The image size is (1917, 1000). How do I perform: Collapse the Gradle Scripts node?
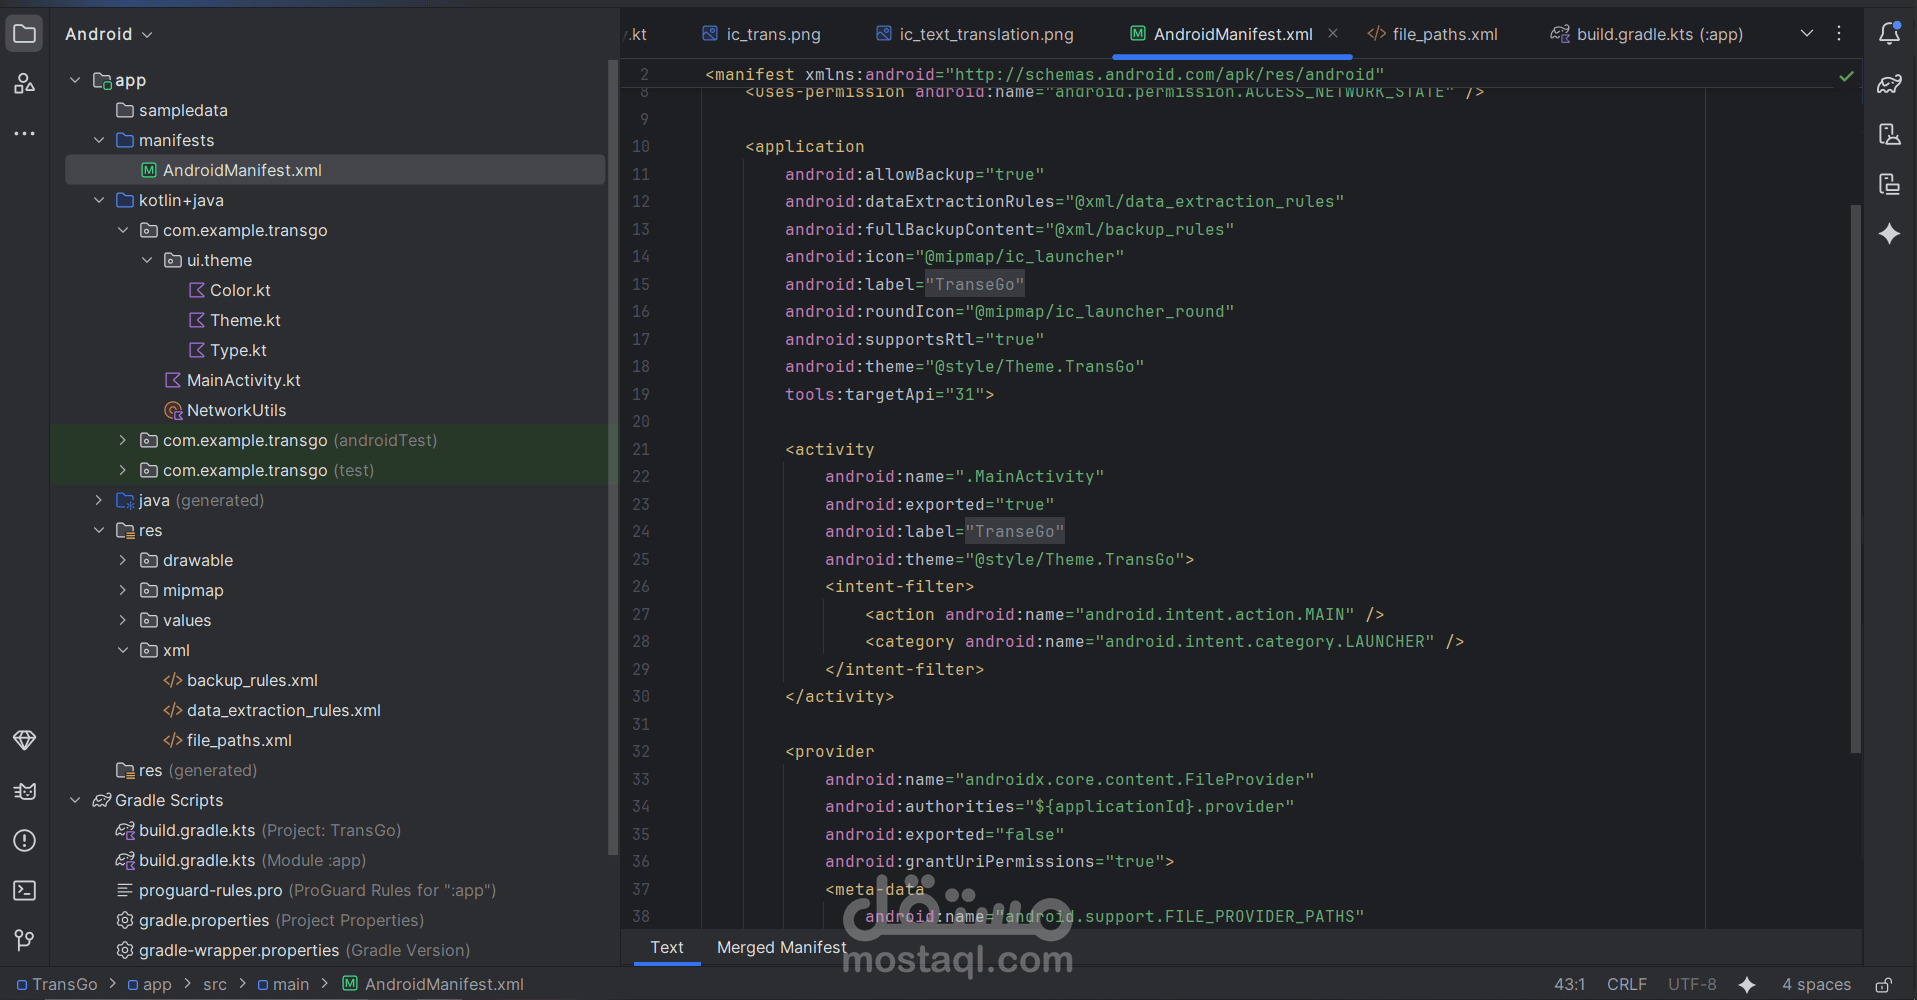point(75,800)
